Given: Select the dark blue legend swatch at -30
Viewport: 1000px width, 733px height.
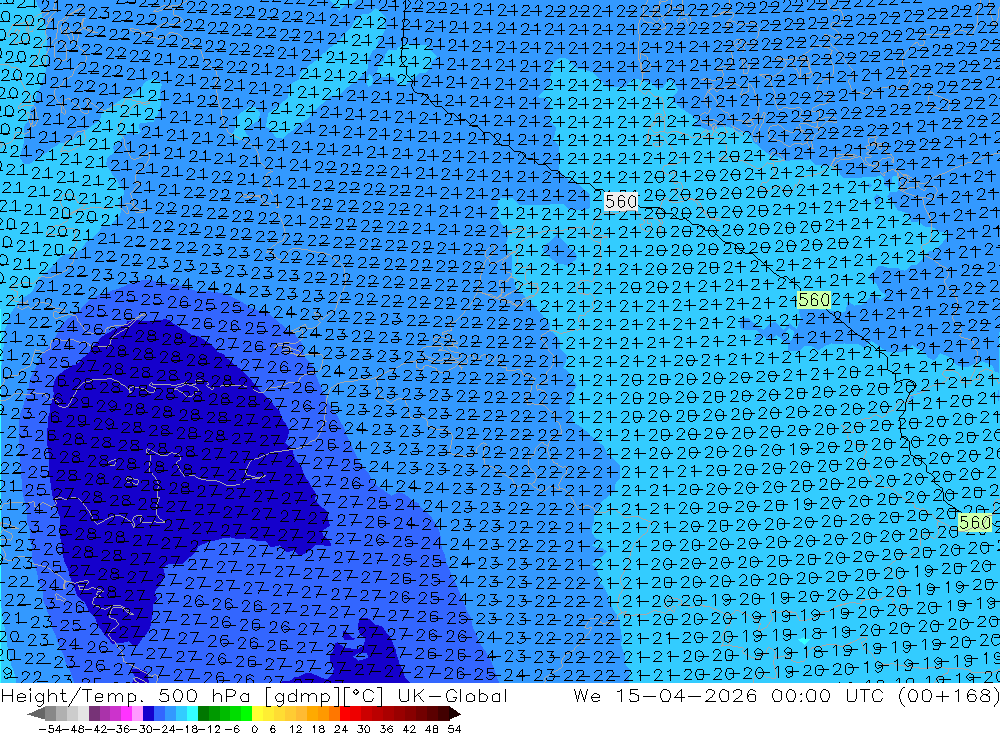Looking at the screenshot, I should tap(148, 714).
